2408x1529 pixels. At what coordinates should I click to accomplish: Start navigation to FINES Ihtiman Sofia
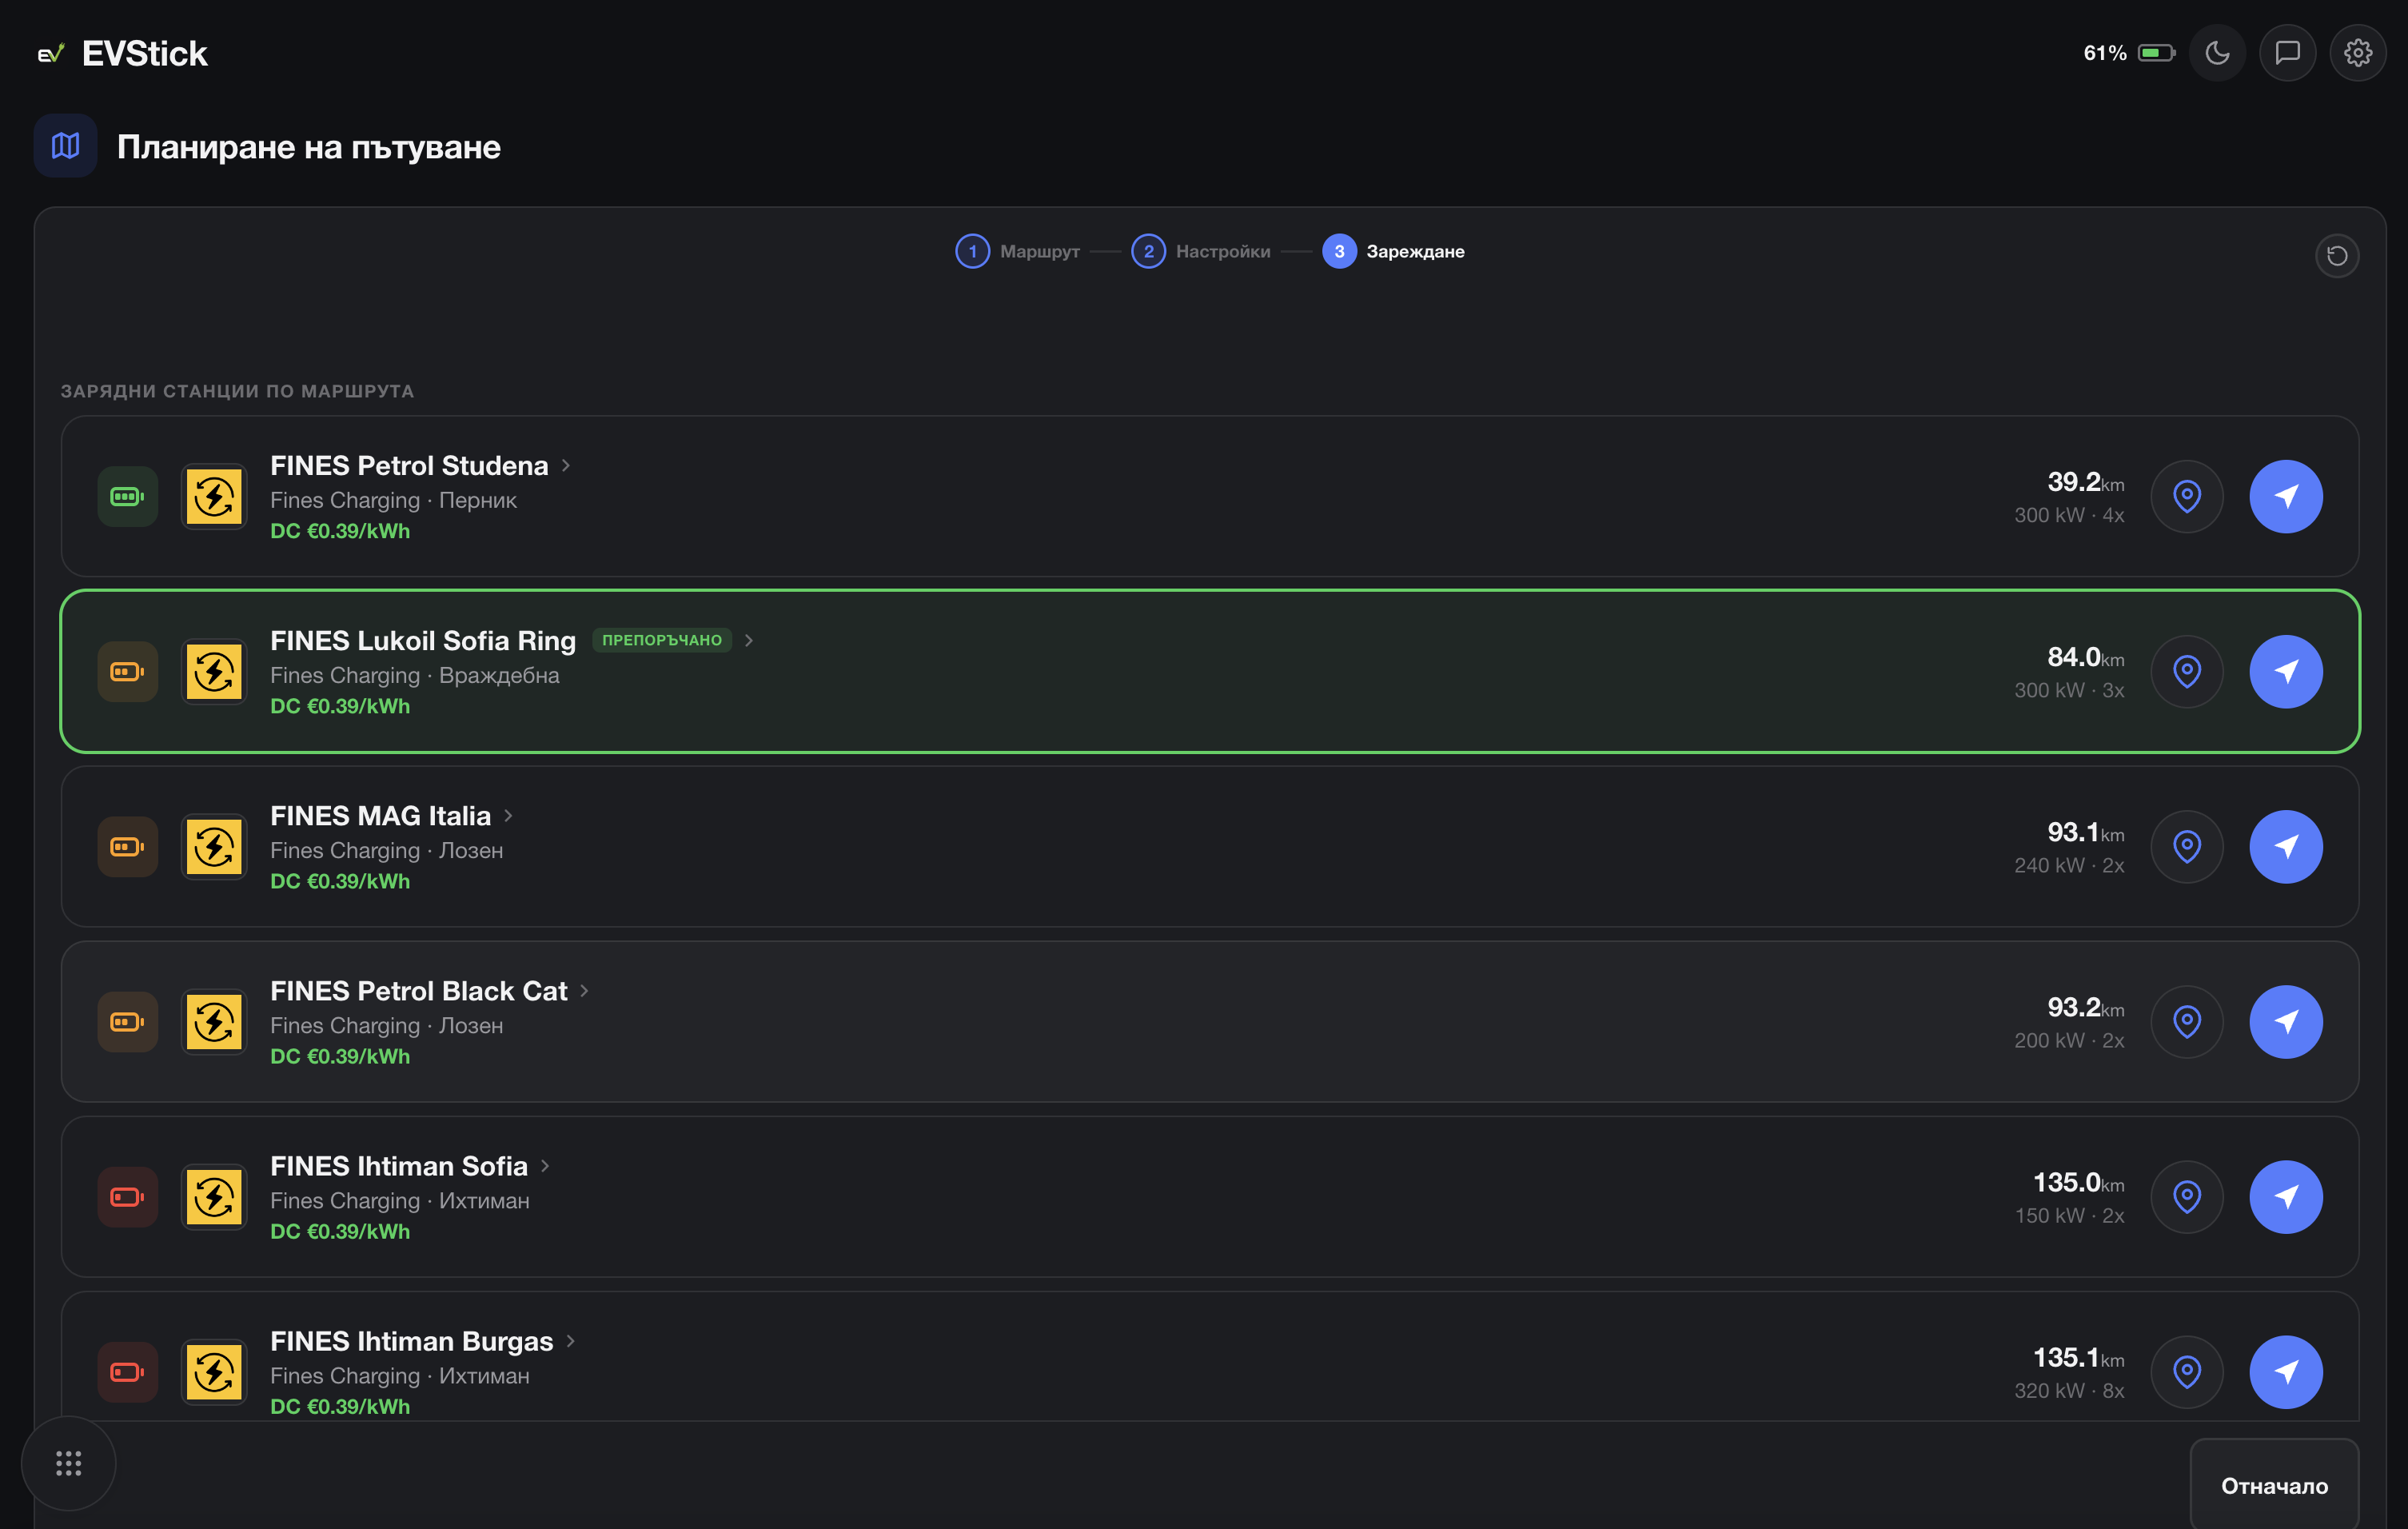(x=2286, y=1197)
